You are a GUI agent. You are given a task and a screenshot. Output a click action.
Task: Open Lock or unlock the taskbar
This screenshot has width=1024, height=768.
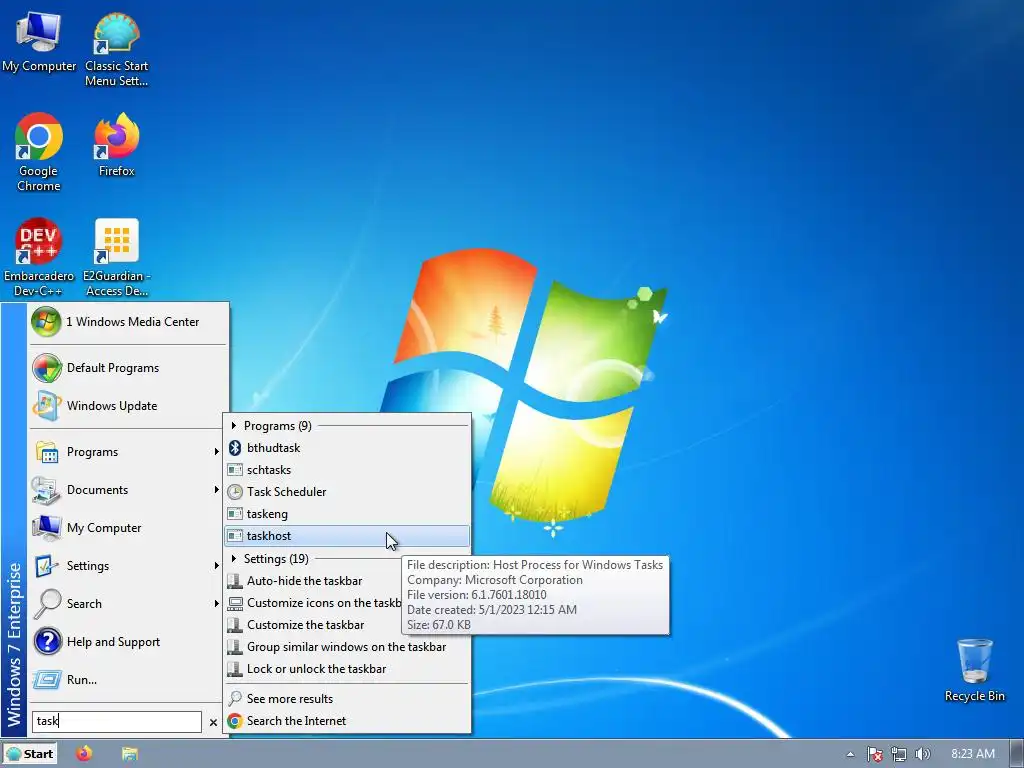pos(347,669)
